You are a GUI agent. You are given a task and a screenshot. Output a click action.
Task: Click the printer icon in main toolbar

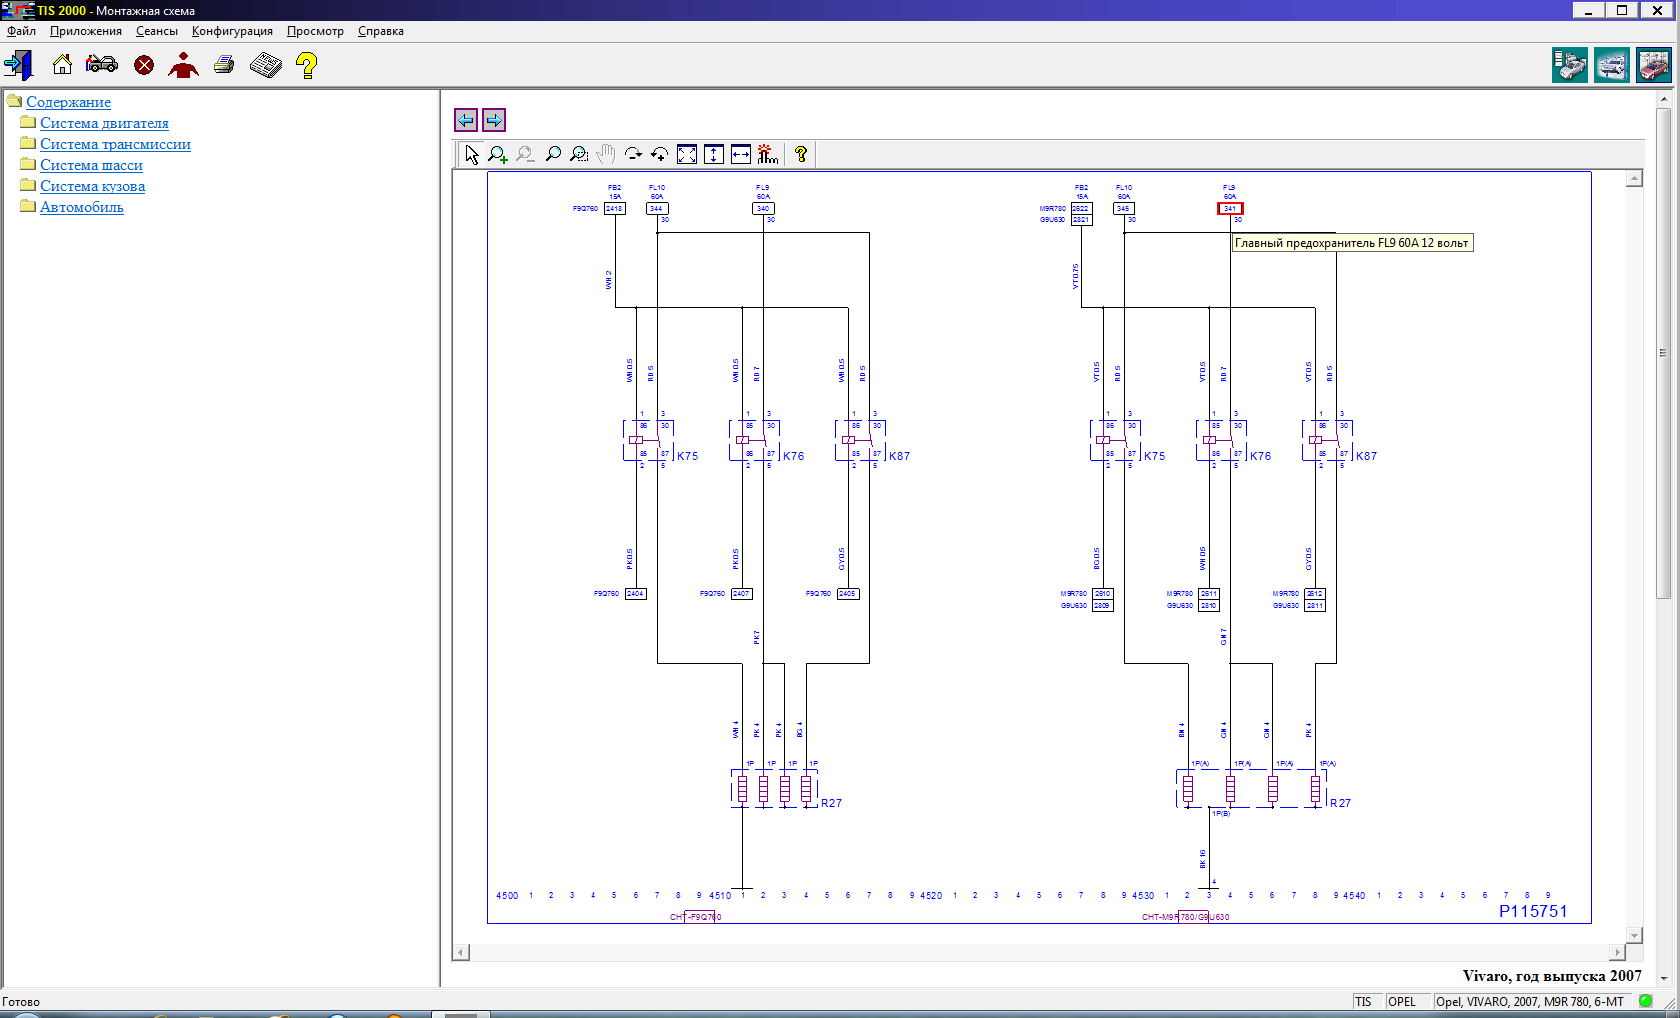click(x=224, y=65)
